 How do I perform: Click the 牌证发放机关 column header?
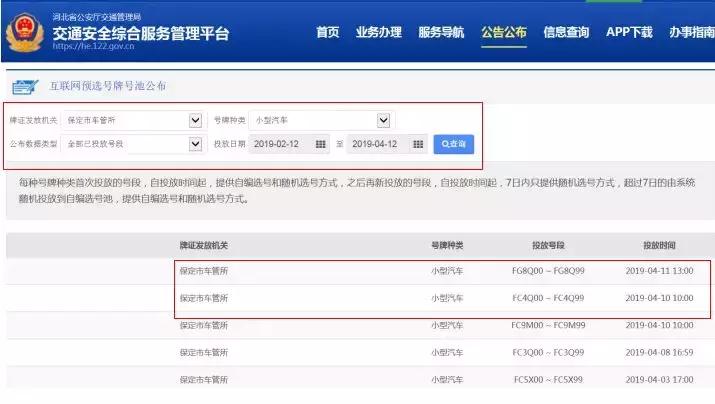pos(203,245)
